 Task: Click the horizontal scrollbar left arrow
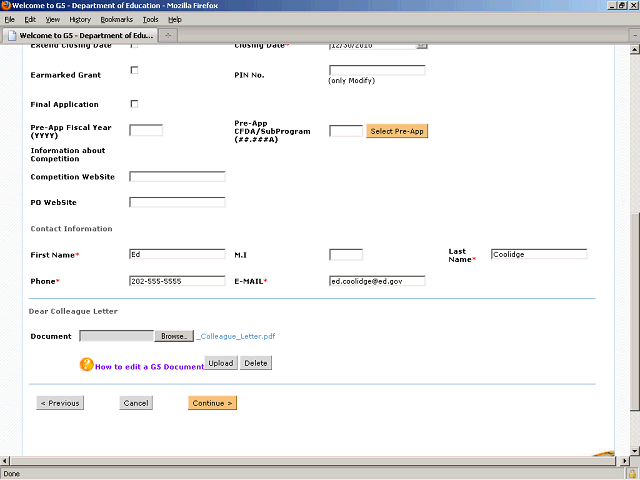coord(5,461)
